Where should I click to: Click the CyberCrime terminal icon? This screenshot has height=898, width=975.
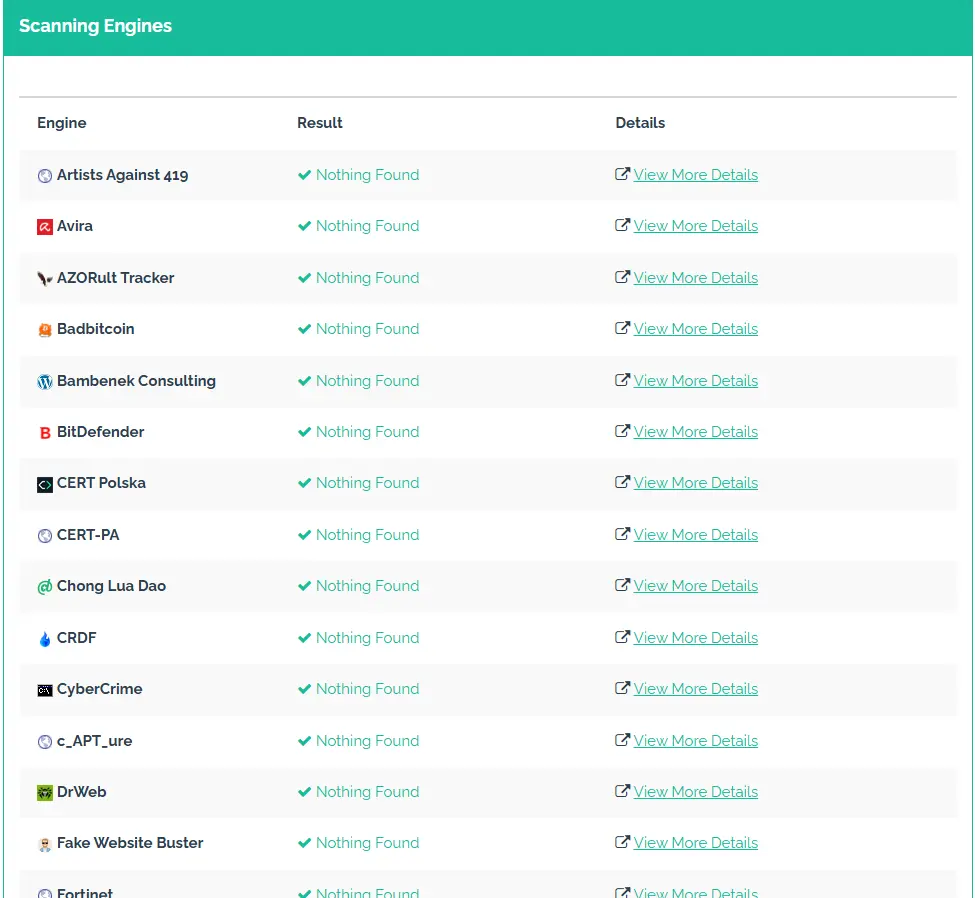coord(45,690)
